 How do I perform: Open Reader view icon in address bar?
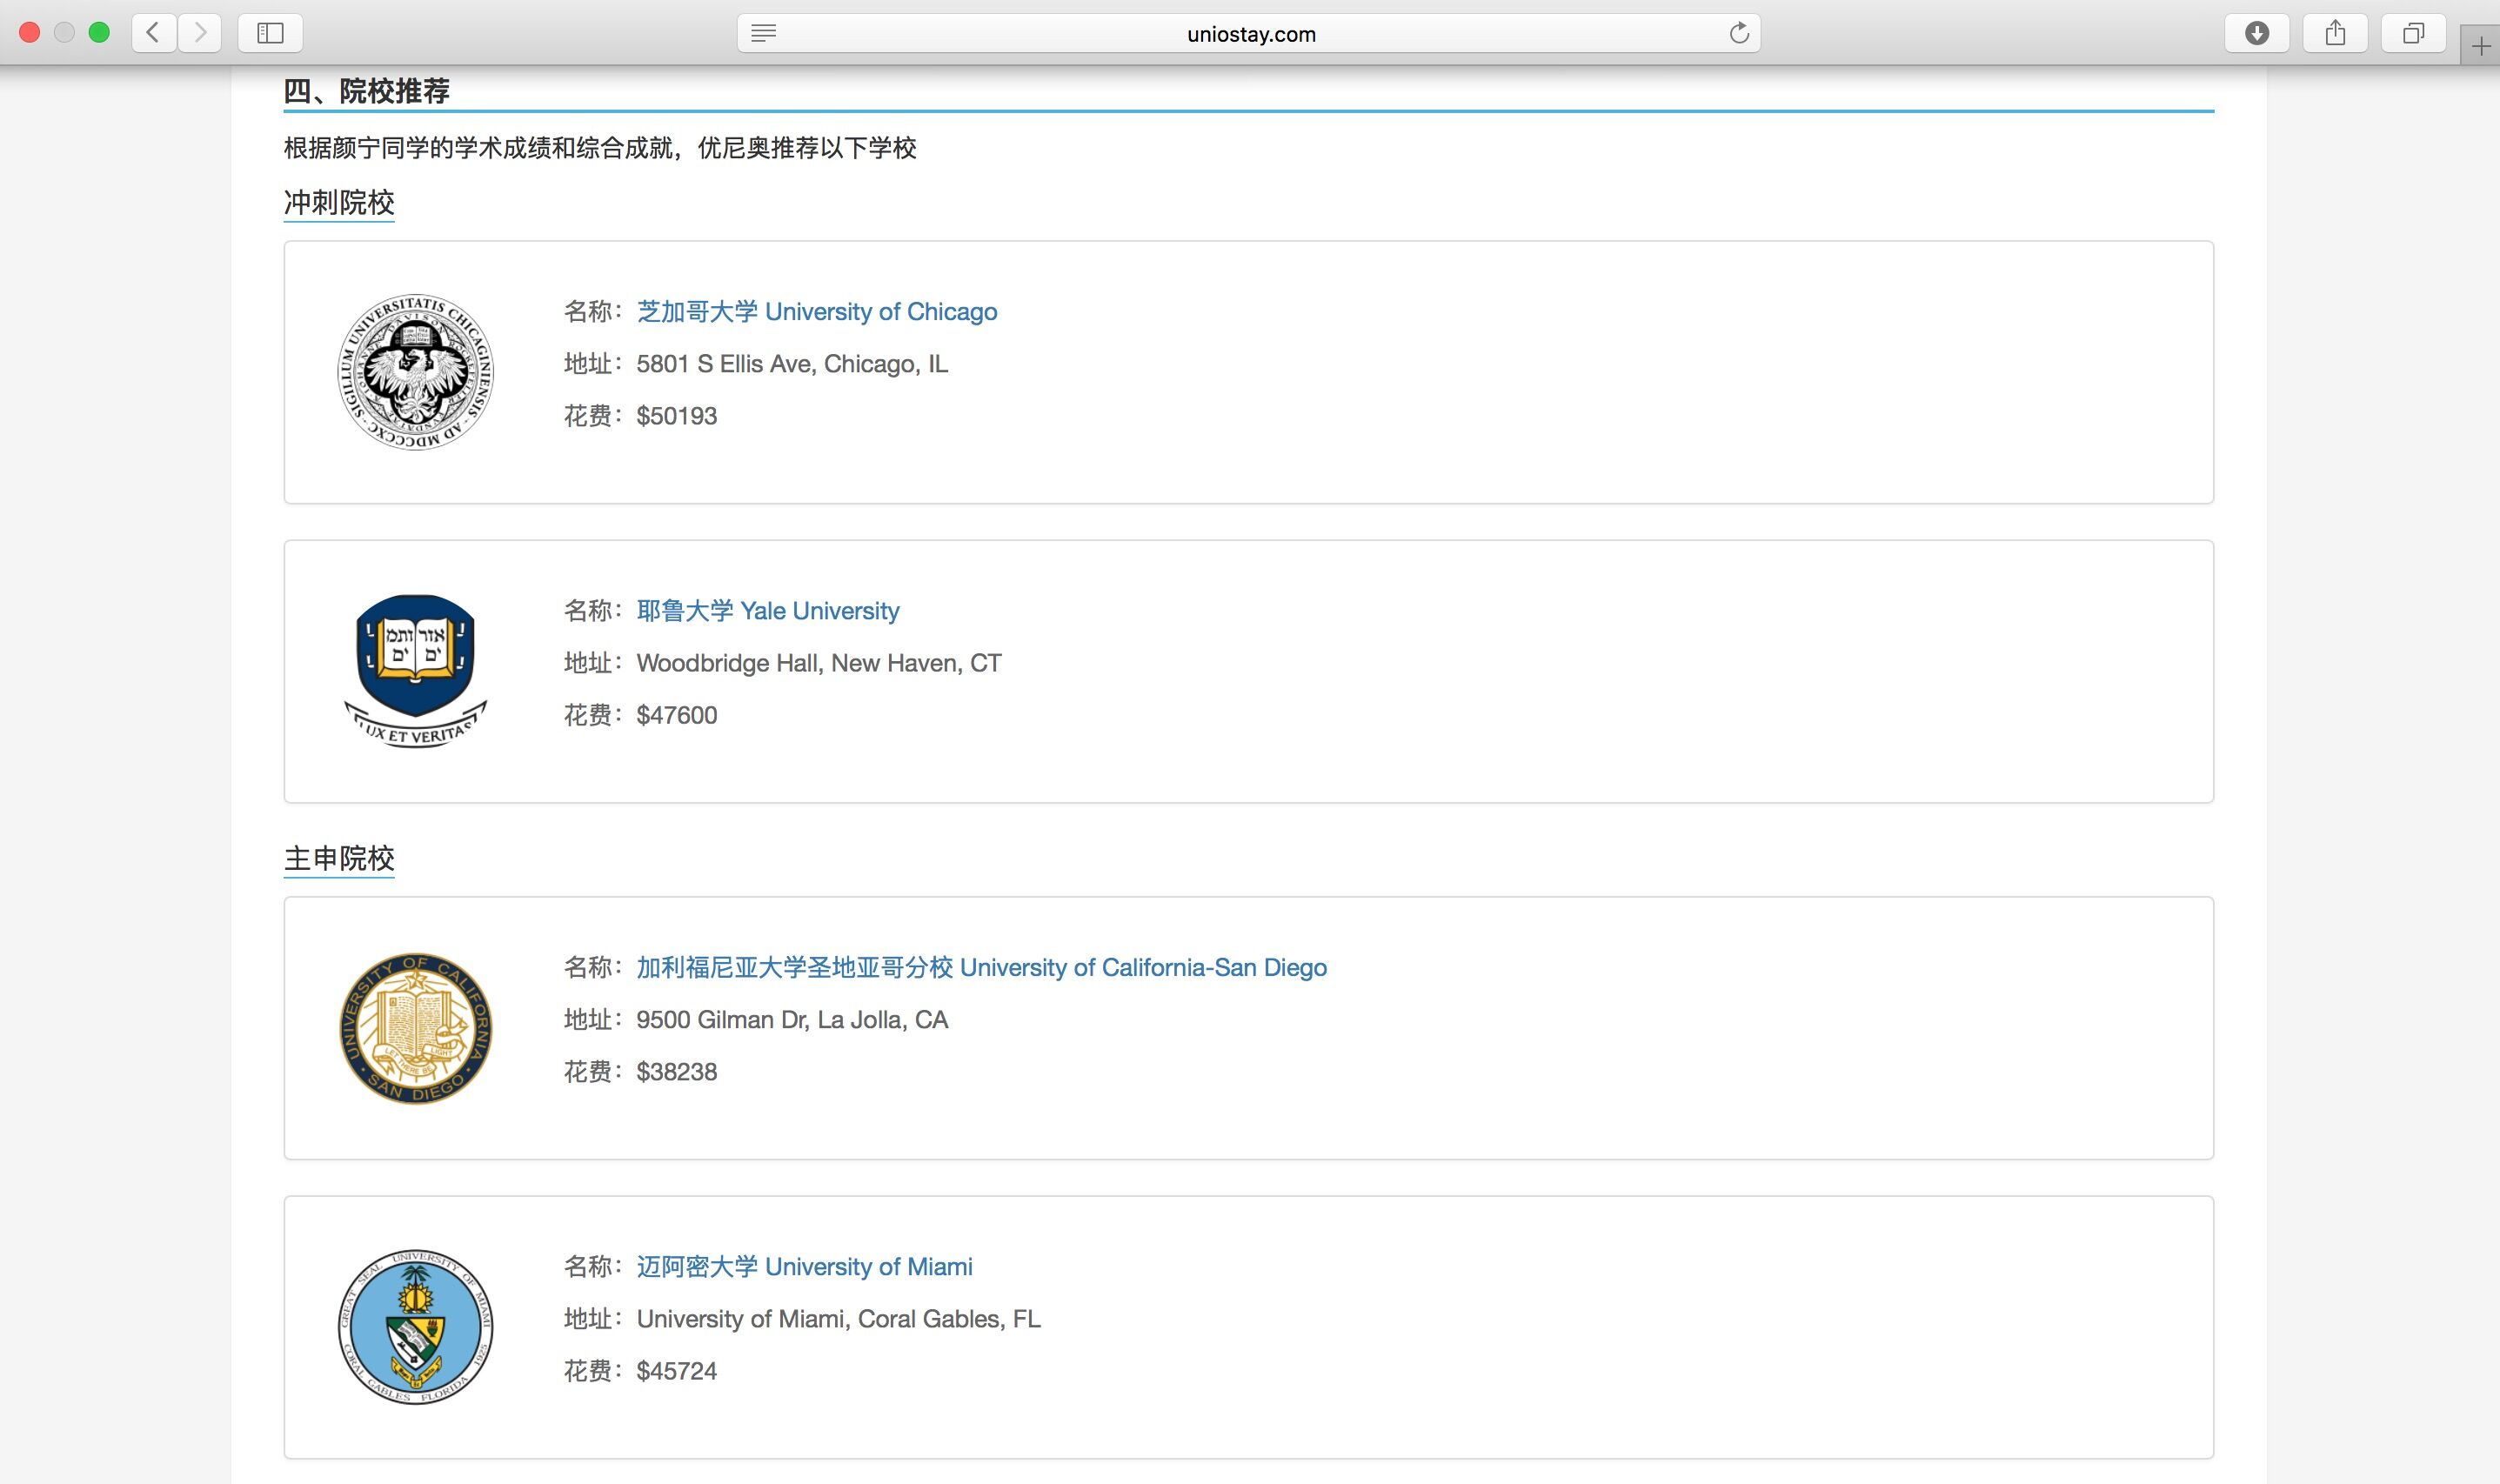click(763, 33)
